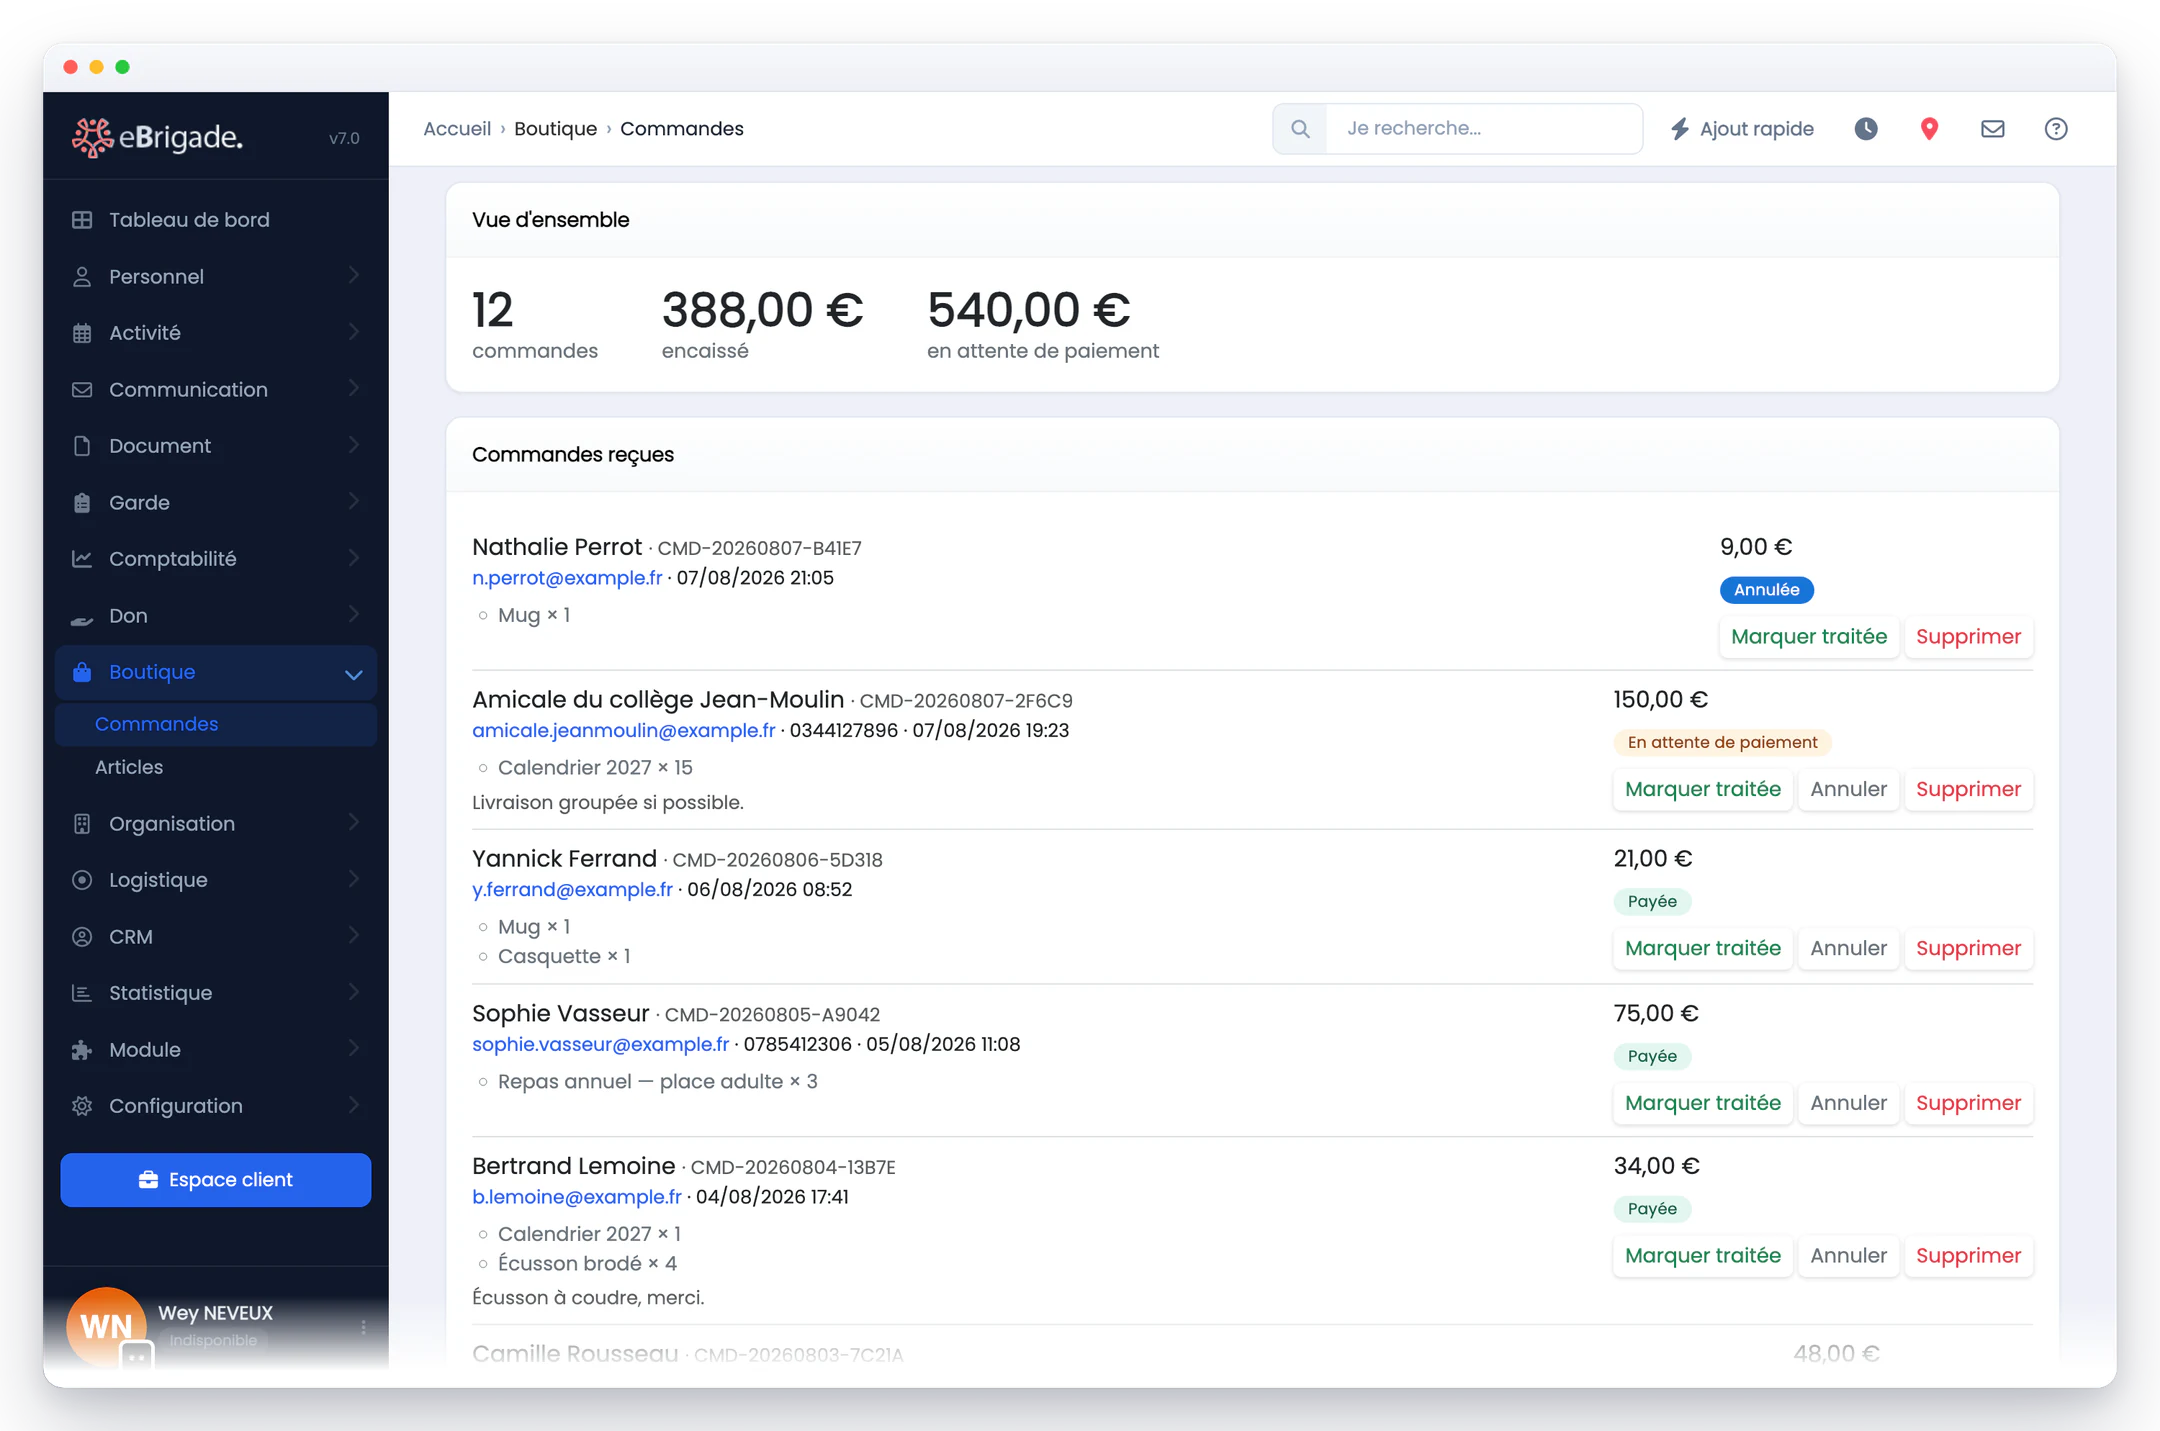Expand the Comptabilité menu chevron
The width and height of the screenshot is (2160, 1431).
point(354,558)
